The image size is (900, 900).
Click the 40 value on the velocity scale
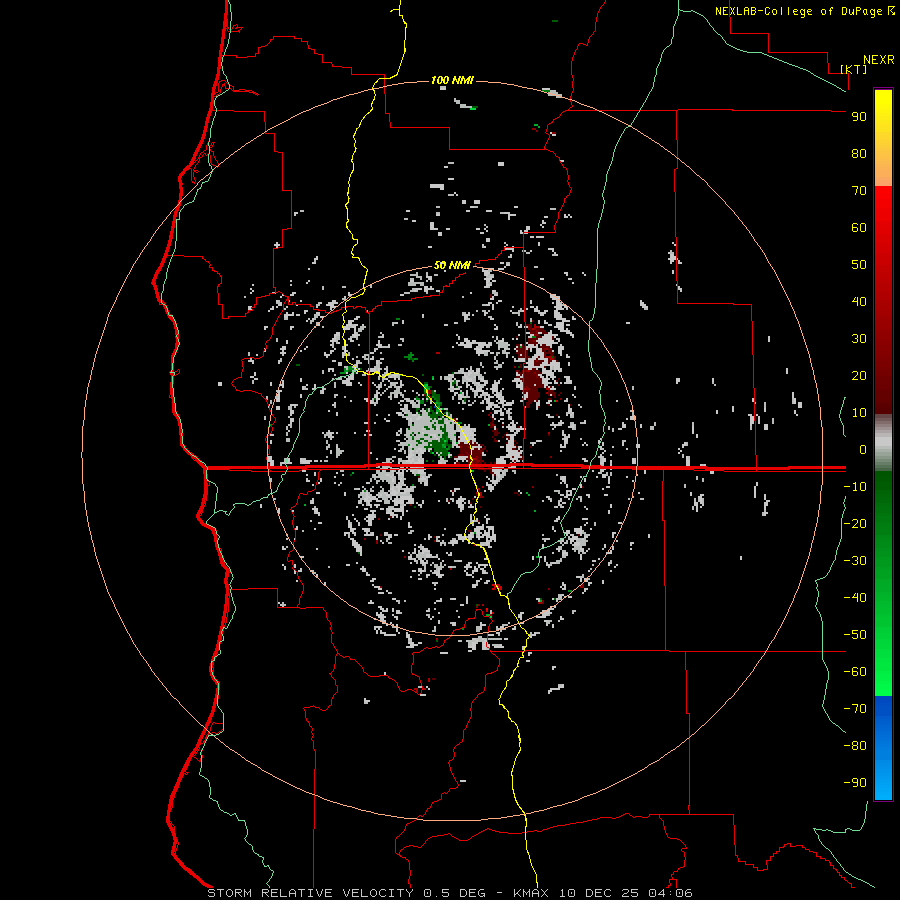[859, 301]
